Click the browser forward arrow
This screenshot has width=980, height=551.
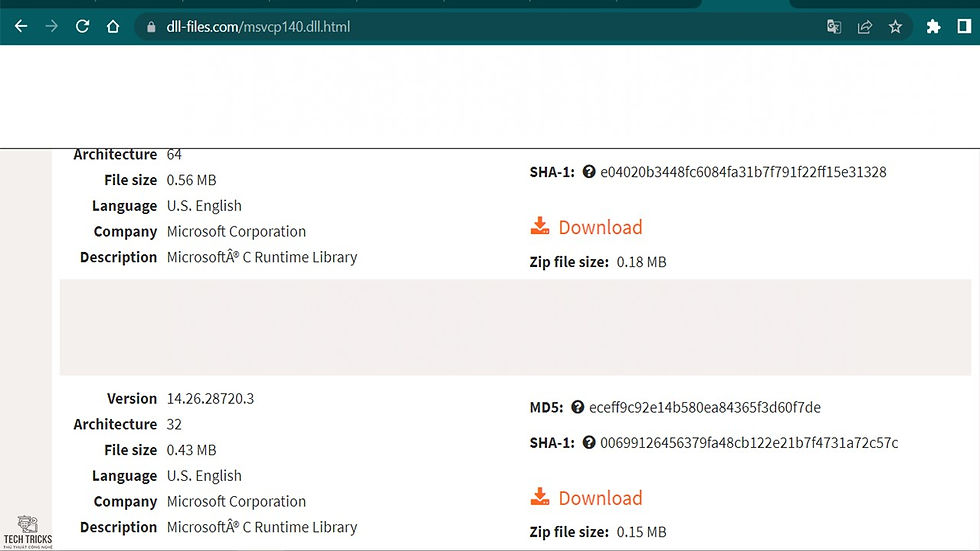pyautogui.click(x=52, y=26)
